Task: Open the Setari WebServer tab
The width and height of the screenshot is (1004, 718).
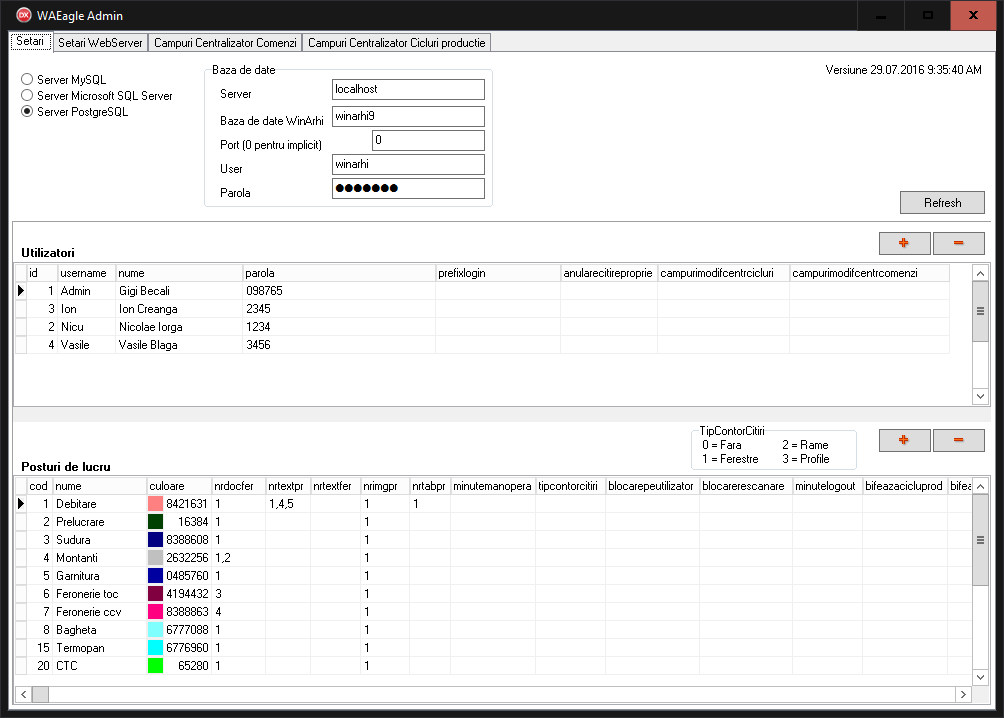Action: pyautogui.click(x=99, y=43)
